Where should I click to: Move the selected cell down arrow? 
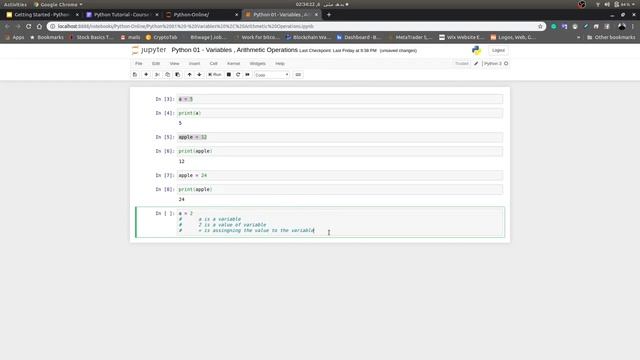coord(199,75)
